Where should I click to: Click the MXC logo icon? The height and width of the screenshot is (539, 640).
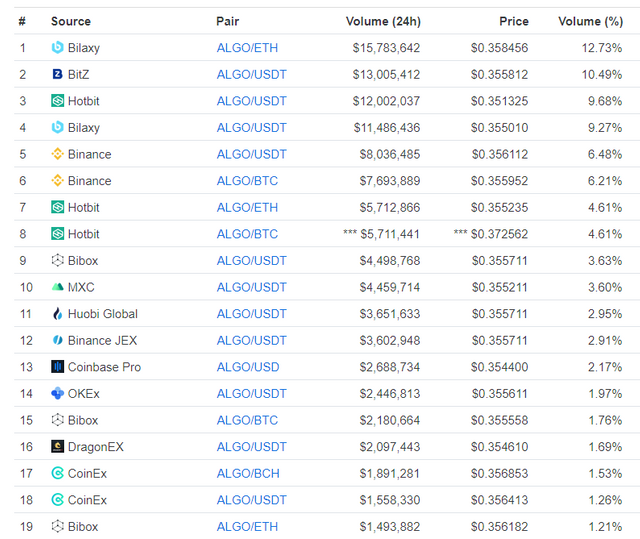pyautogui.click(x=58, y=287)
